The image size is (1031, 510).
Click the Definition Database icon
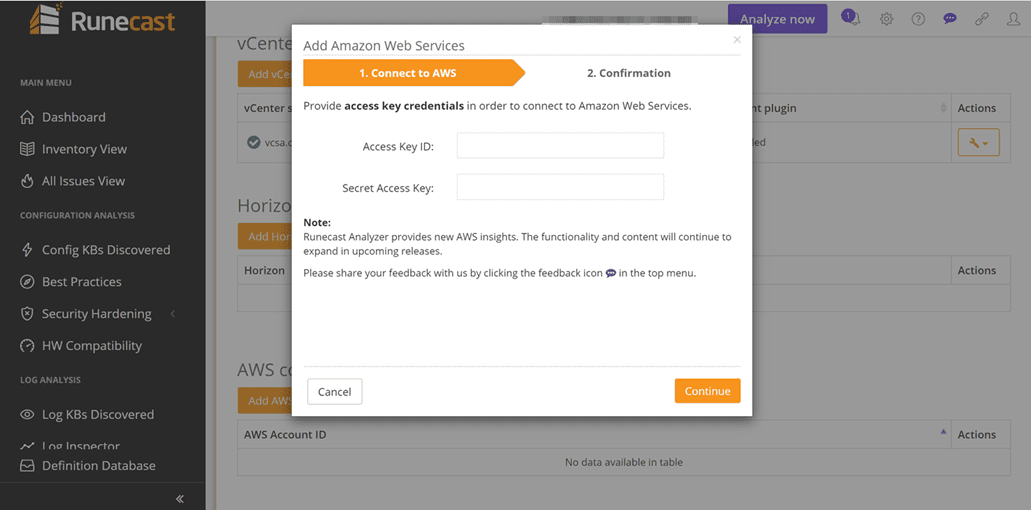(x=27, y=466)
